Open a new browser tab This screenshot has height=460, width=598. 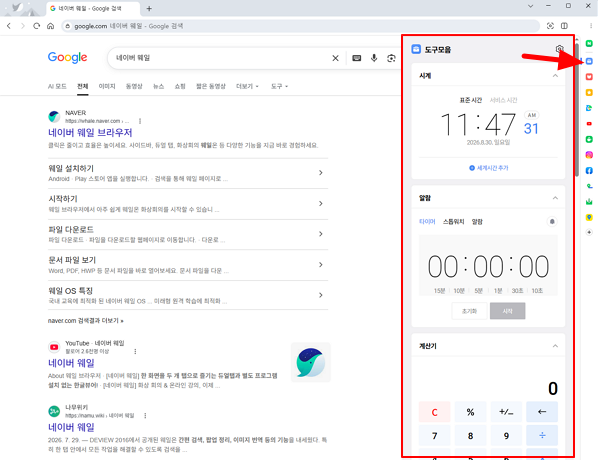149,8
